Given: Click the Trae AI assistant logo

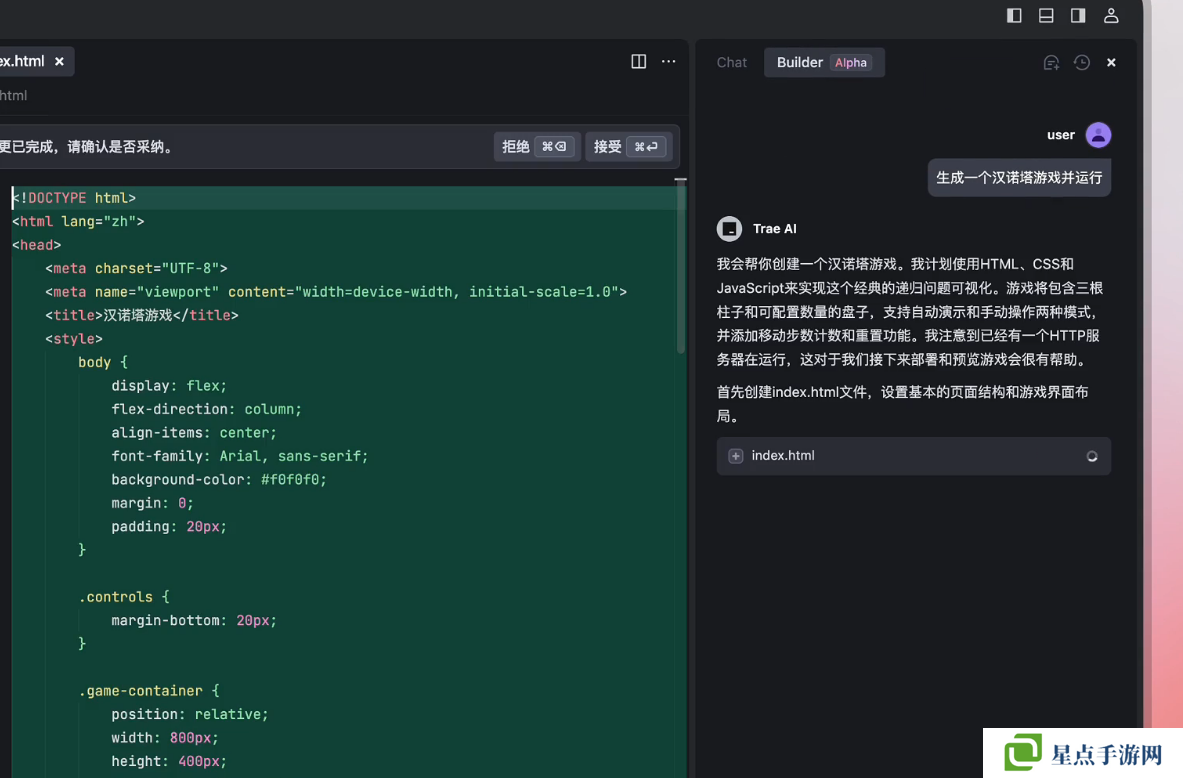Looking at the screenshot, I should tap(730, 229).
